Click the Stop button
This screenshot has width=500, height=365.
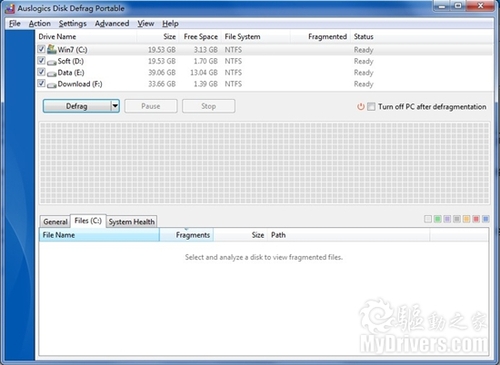point(209,106)
